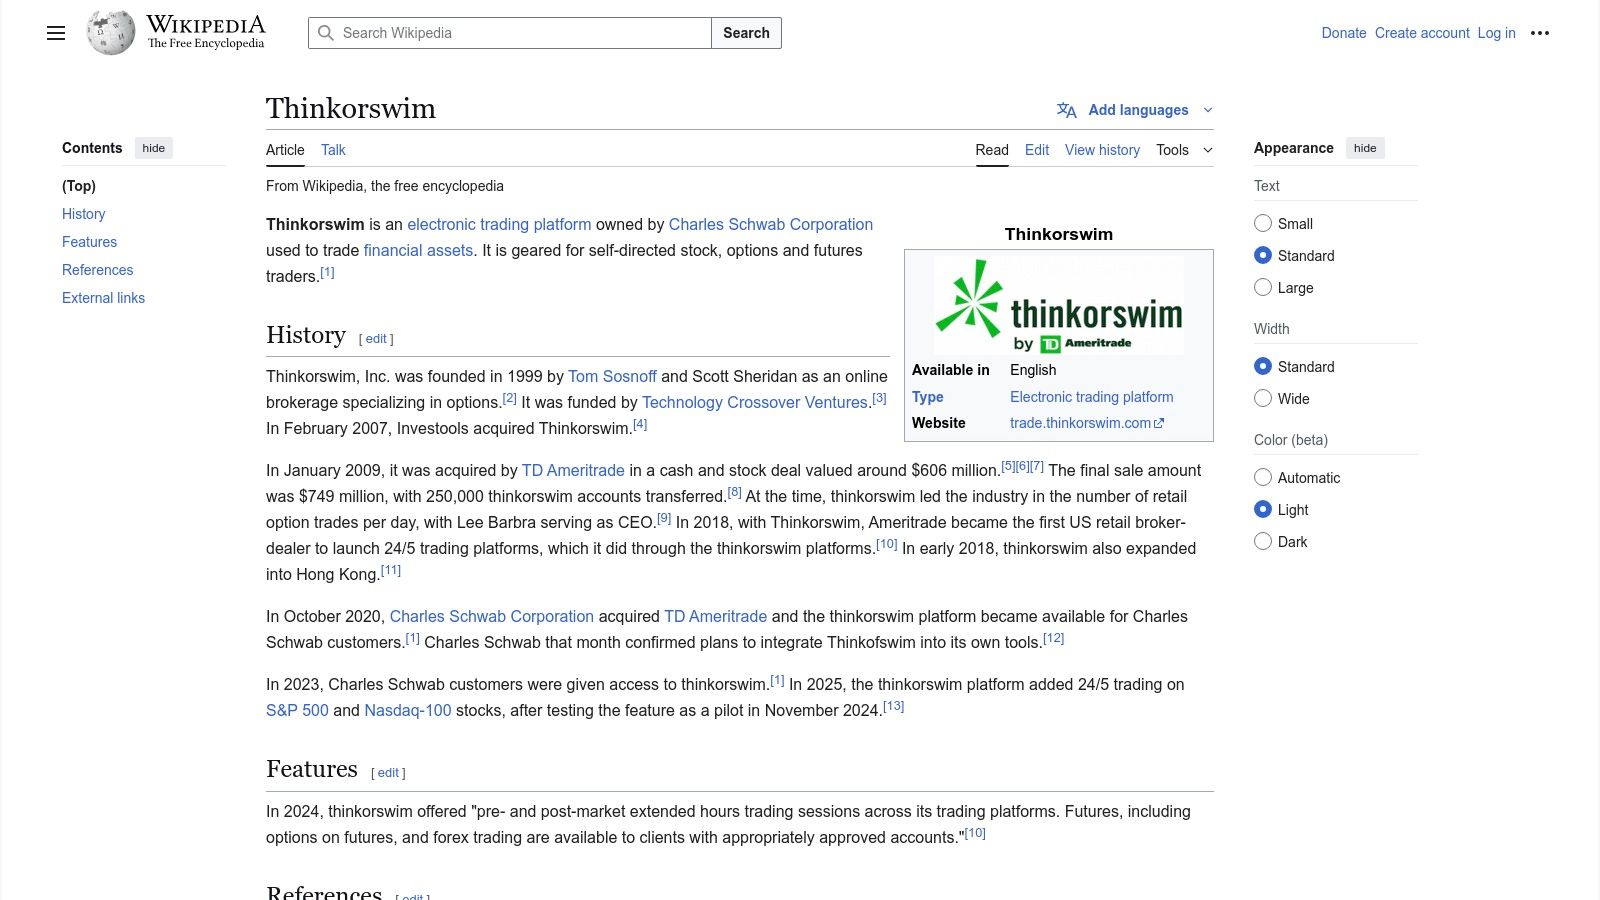Select Automatic color mode
This screenshot has height=900, width=1600.
[1263, 477]
